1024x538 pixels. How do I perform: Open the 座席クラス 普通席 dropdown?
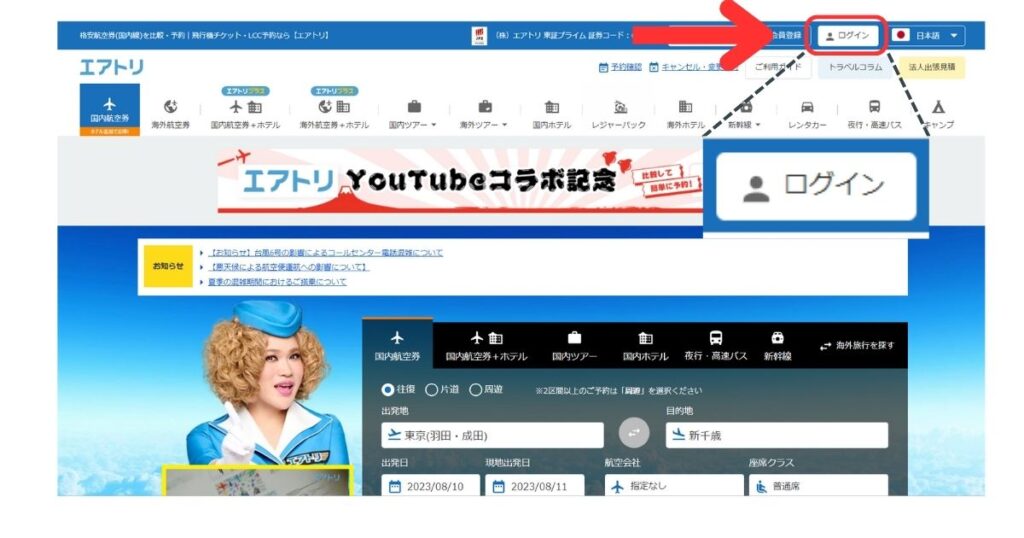819,486
